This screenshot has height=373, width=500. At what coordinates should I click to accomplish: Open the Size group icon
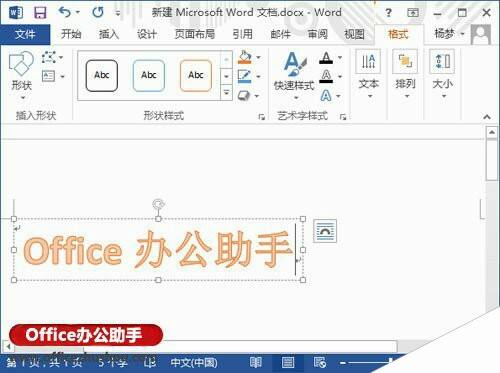coord(442,62)
